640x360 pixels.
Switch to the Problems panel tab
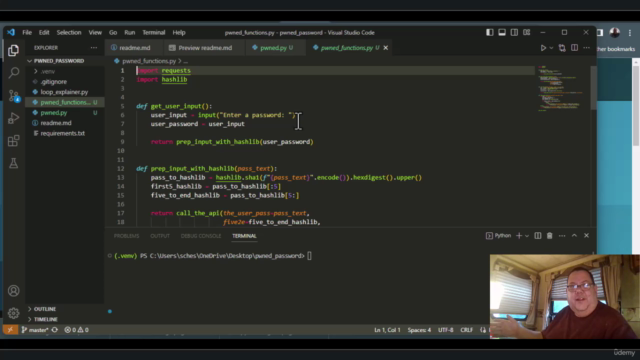(127, 236)
